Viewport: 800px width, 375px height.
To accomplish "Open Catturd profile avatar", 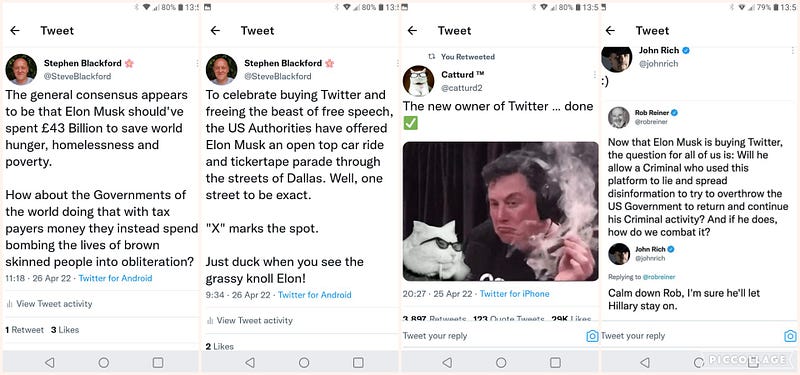I will coord(418,81).
